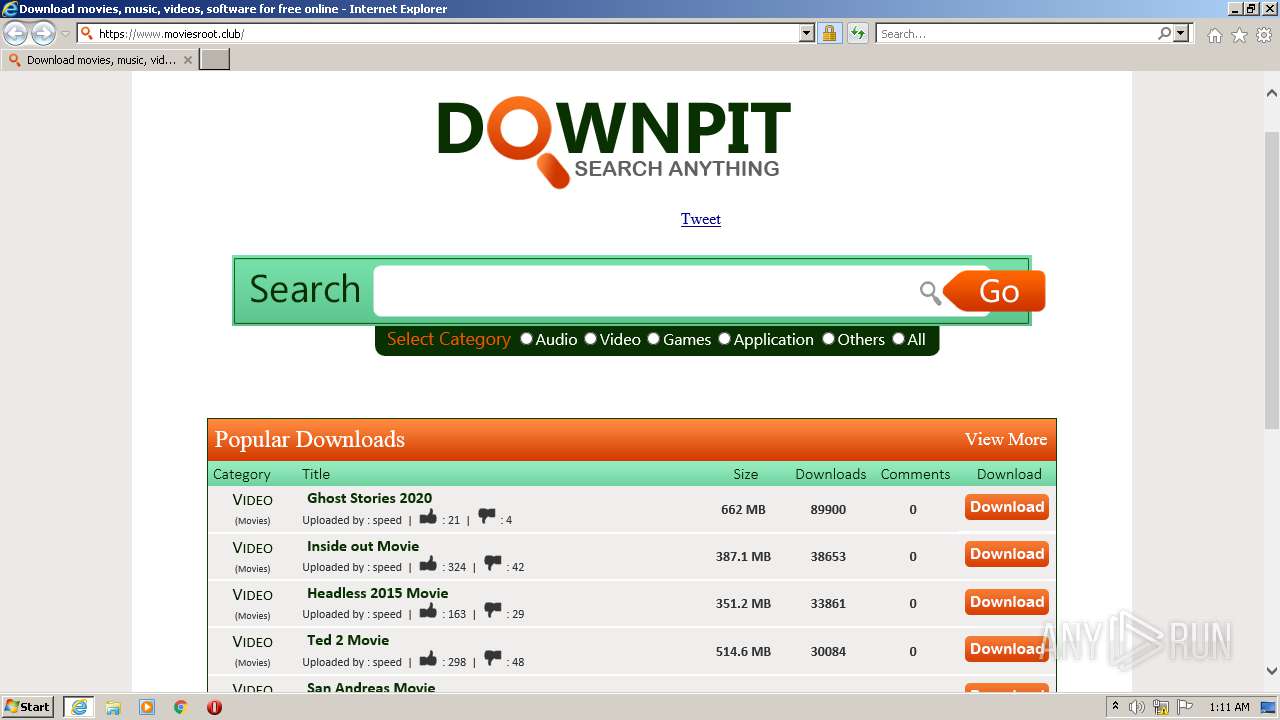Open File Explorer folder taskbar icon
The height and width of the screenshot is (720, 1280).
[113, 707]
